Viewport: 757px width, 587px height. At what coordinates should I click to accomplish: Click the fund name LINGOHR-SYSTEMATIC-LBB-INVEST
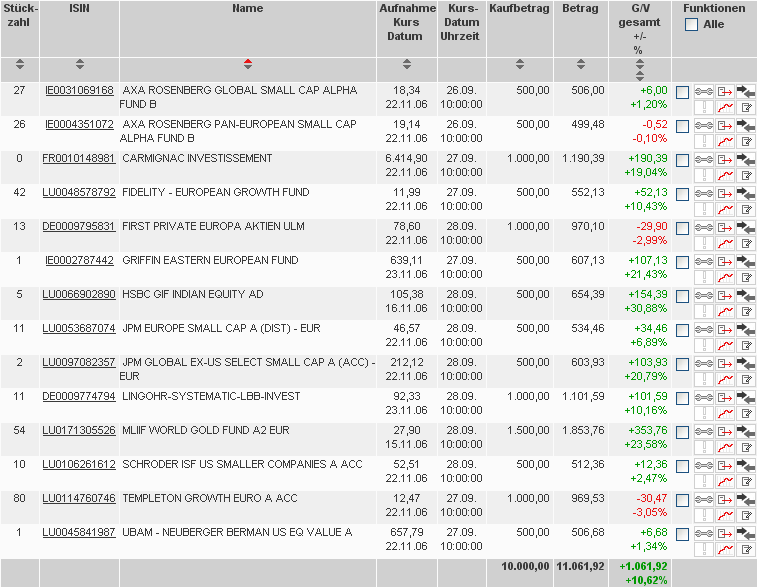coord(211,396)
